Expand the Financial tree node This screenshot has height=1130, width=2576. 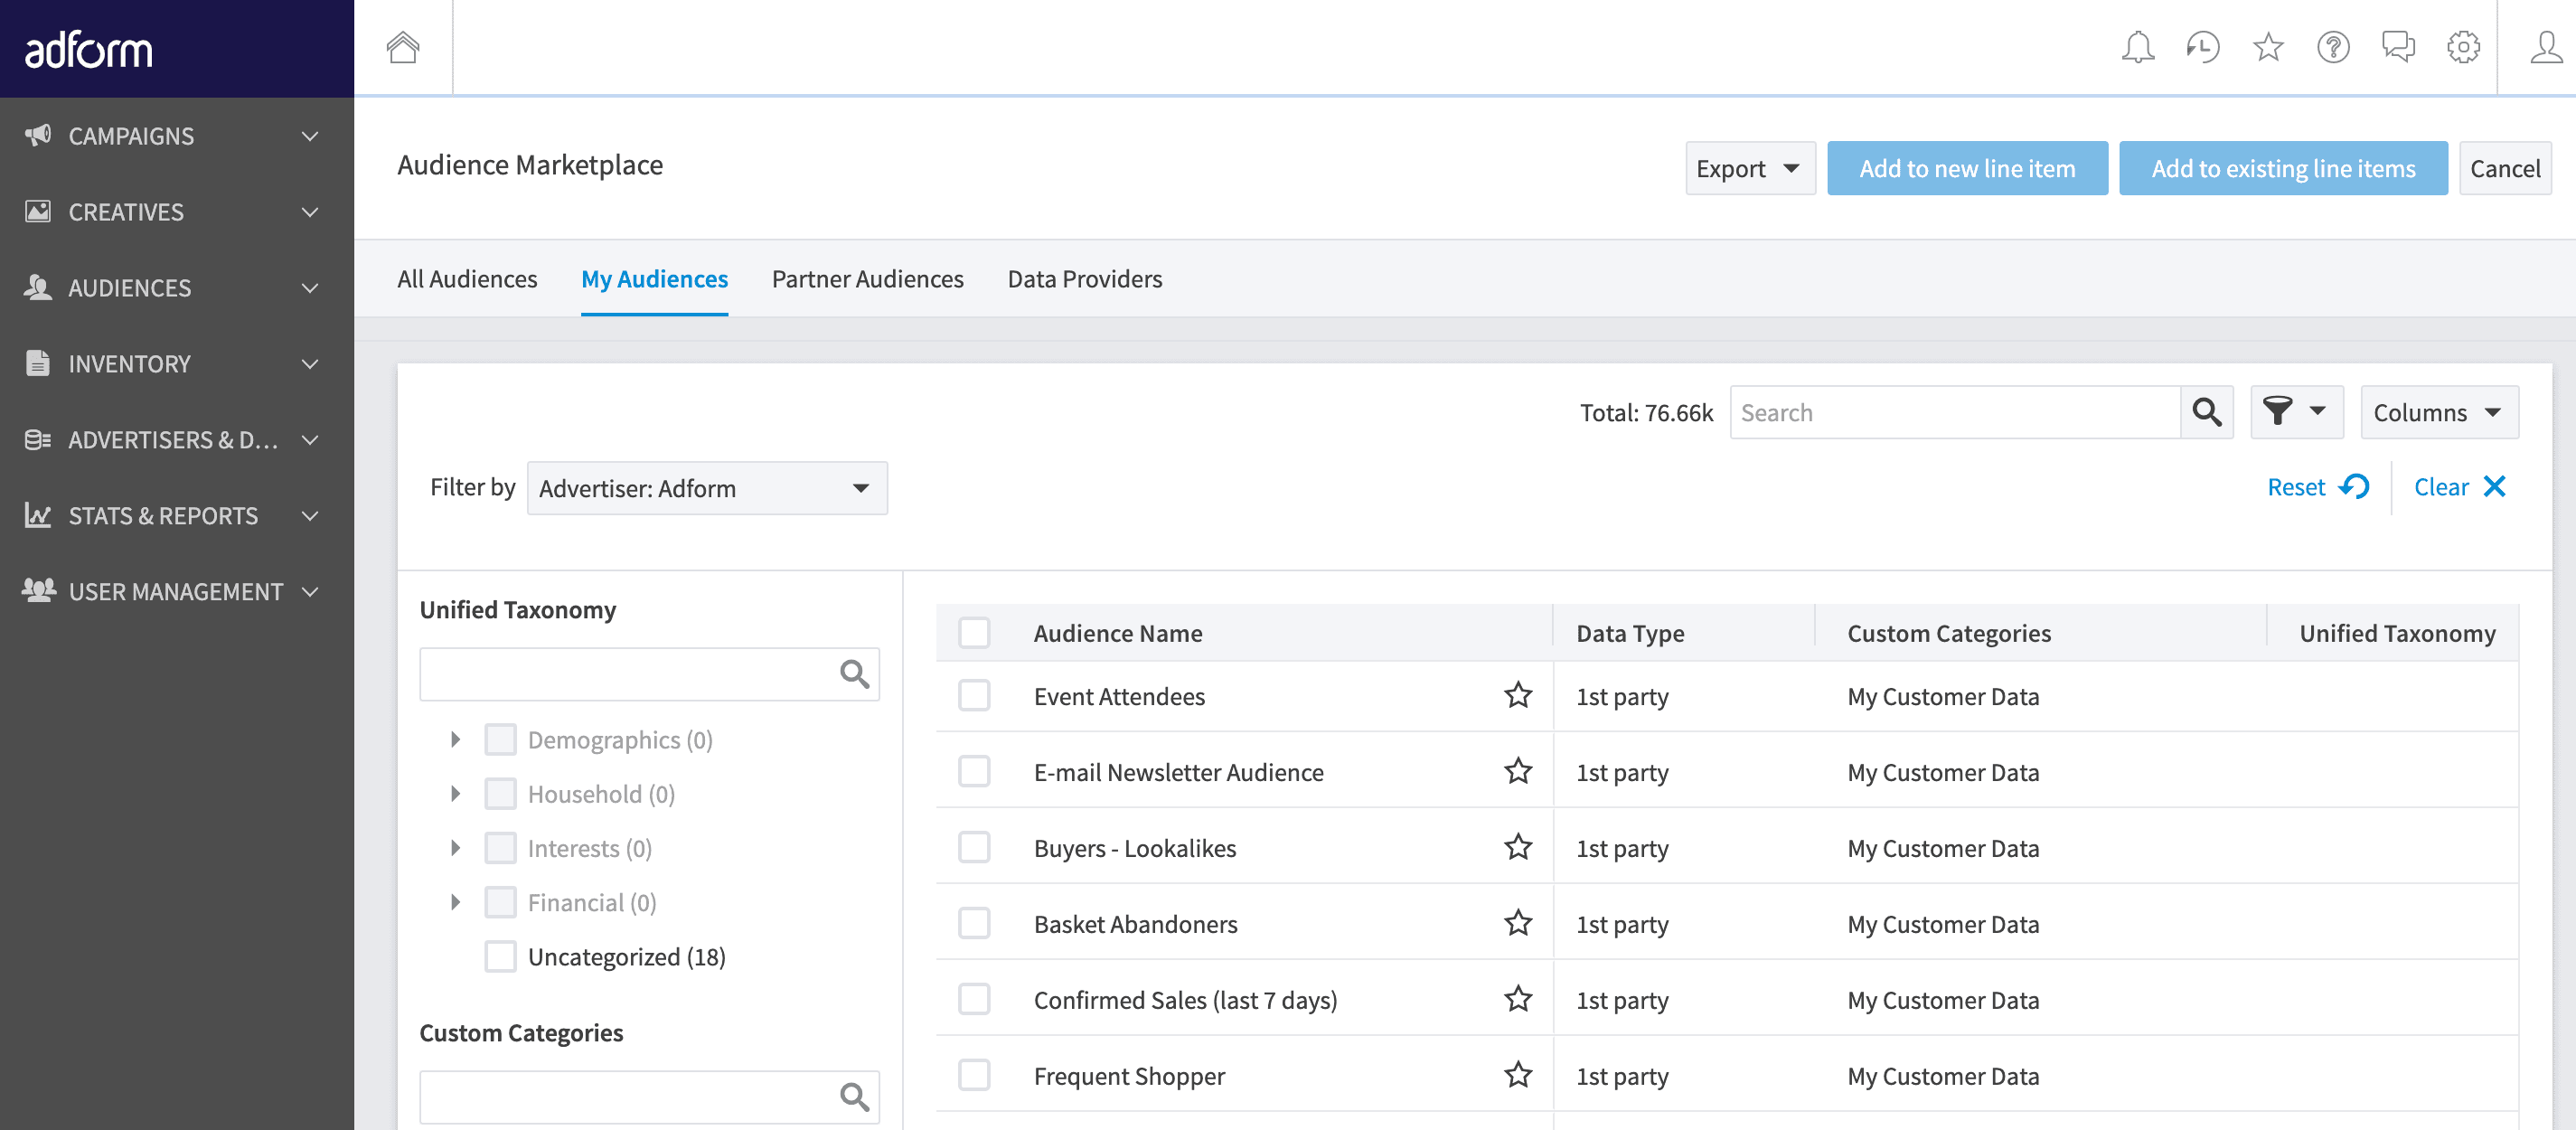[x=455, y=902]
